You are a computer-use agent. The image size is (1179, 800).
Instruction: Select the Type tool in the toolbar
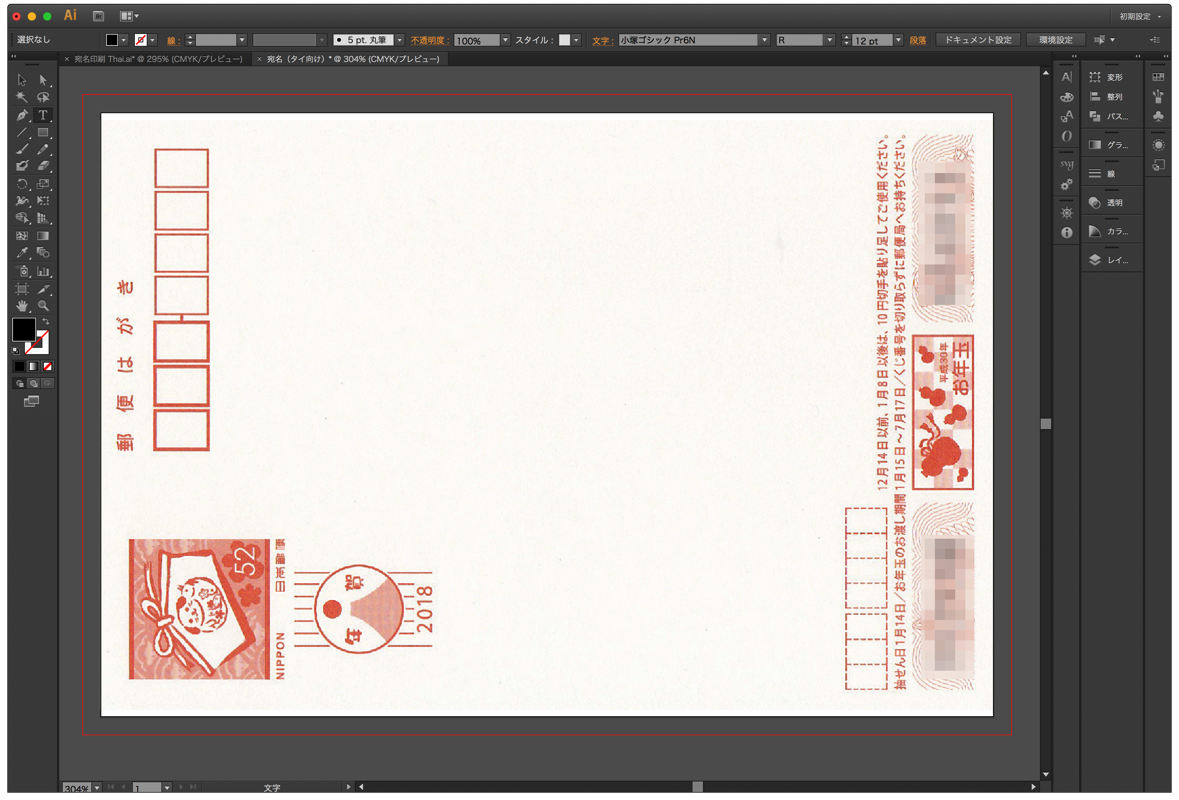43,115
